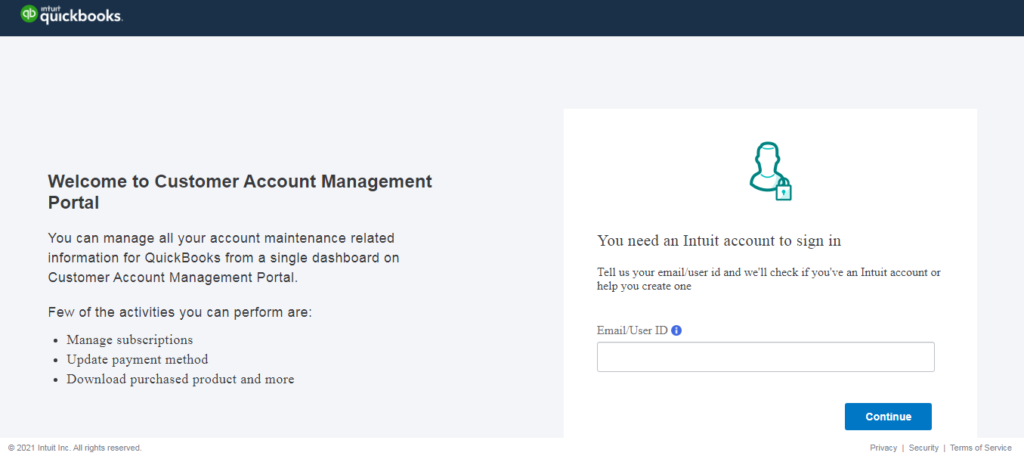Open the Terms of Service link
1024x465 pixels.
[981, 448]
